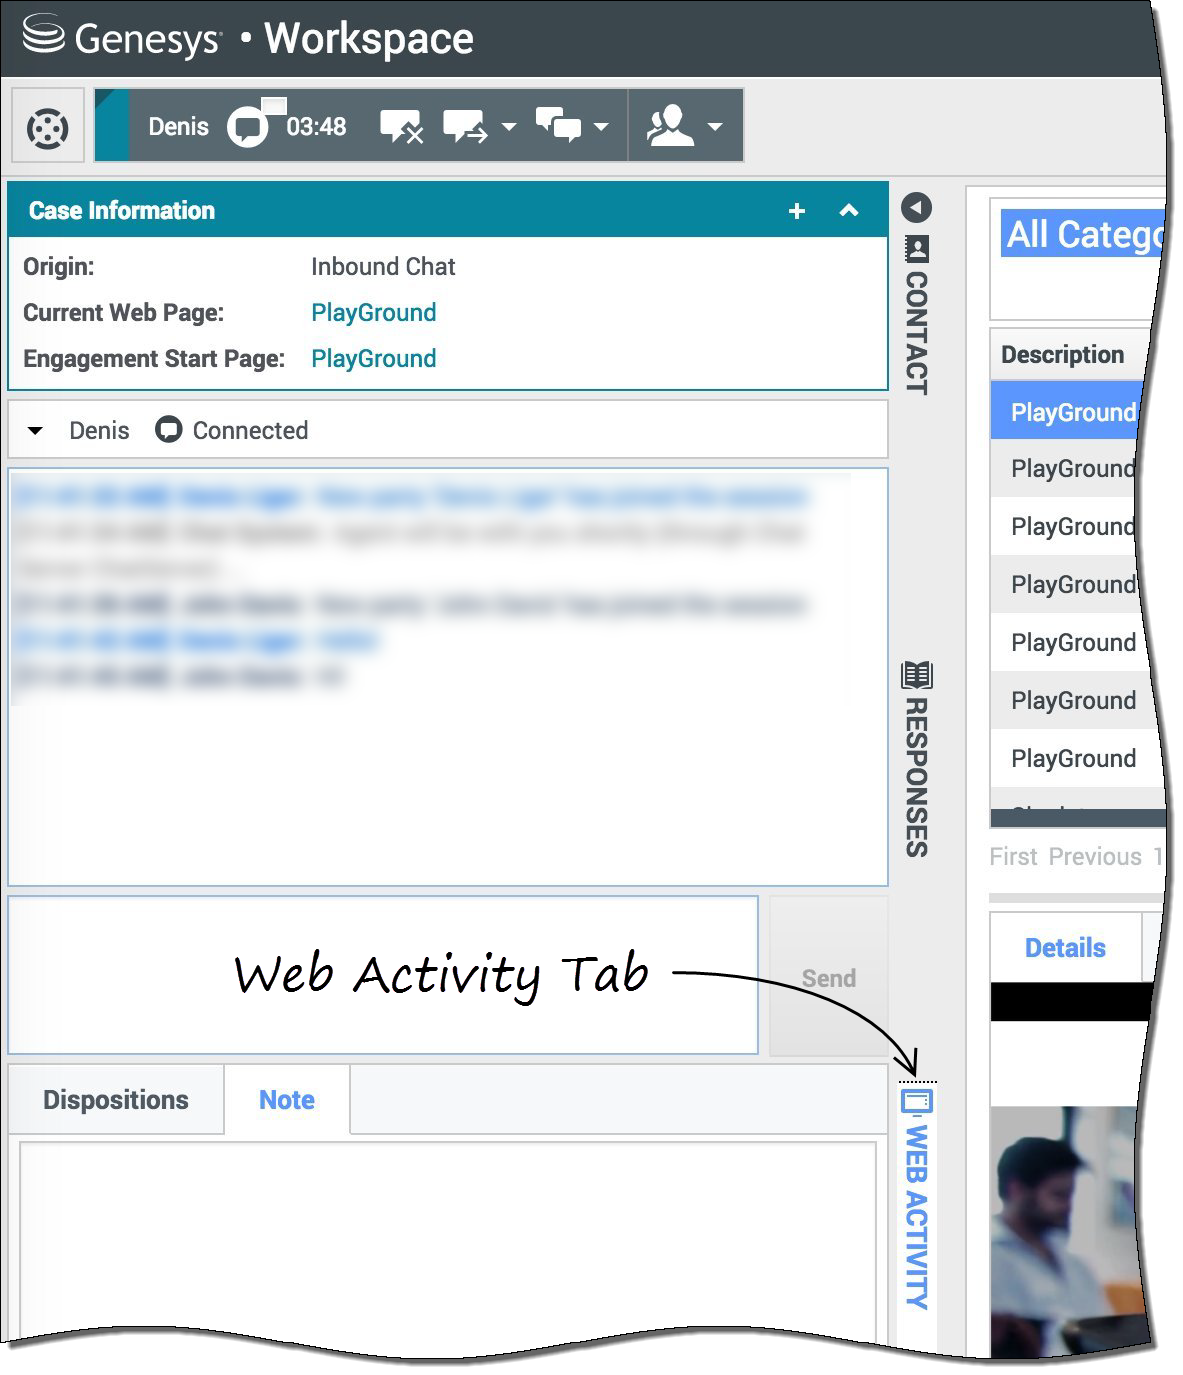Click in the chat message input field
The image size is (1183, 1375).
(383, 975)
